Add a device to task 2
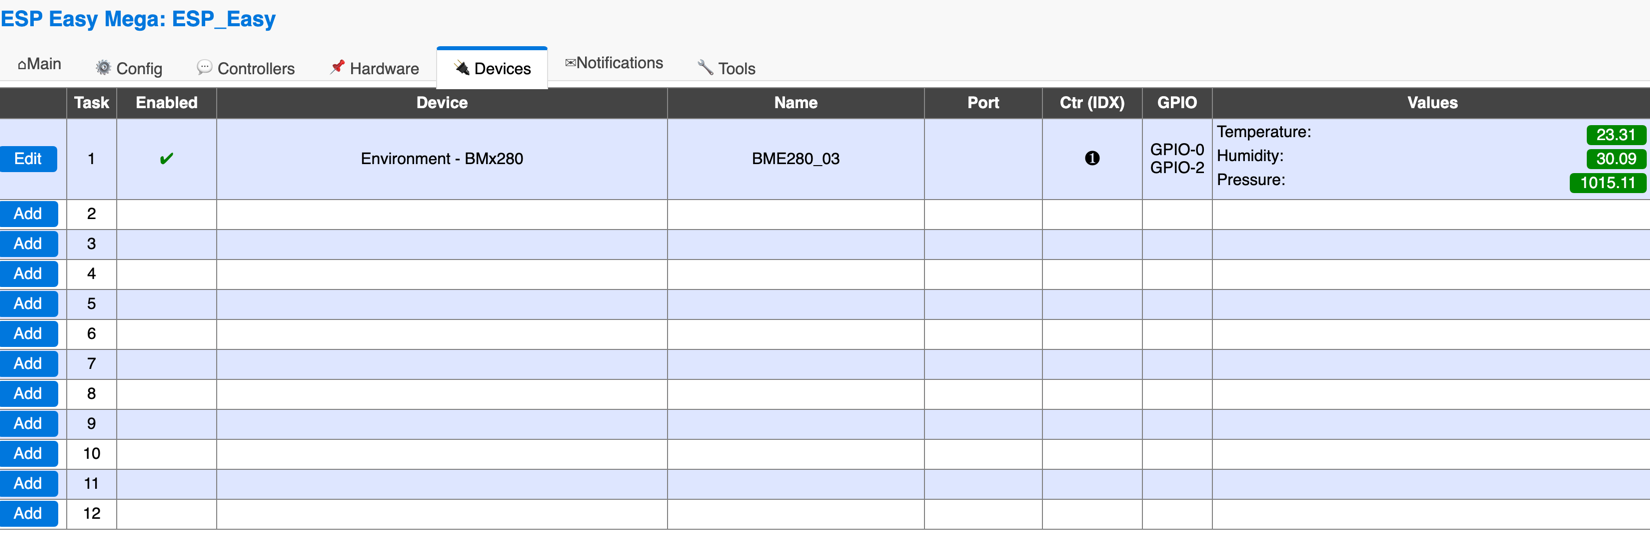Viewport: 1650px width, 547px height. [x=28, y=214]
